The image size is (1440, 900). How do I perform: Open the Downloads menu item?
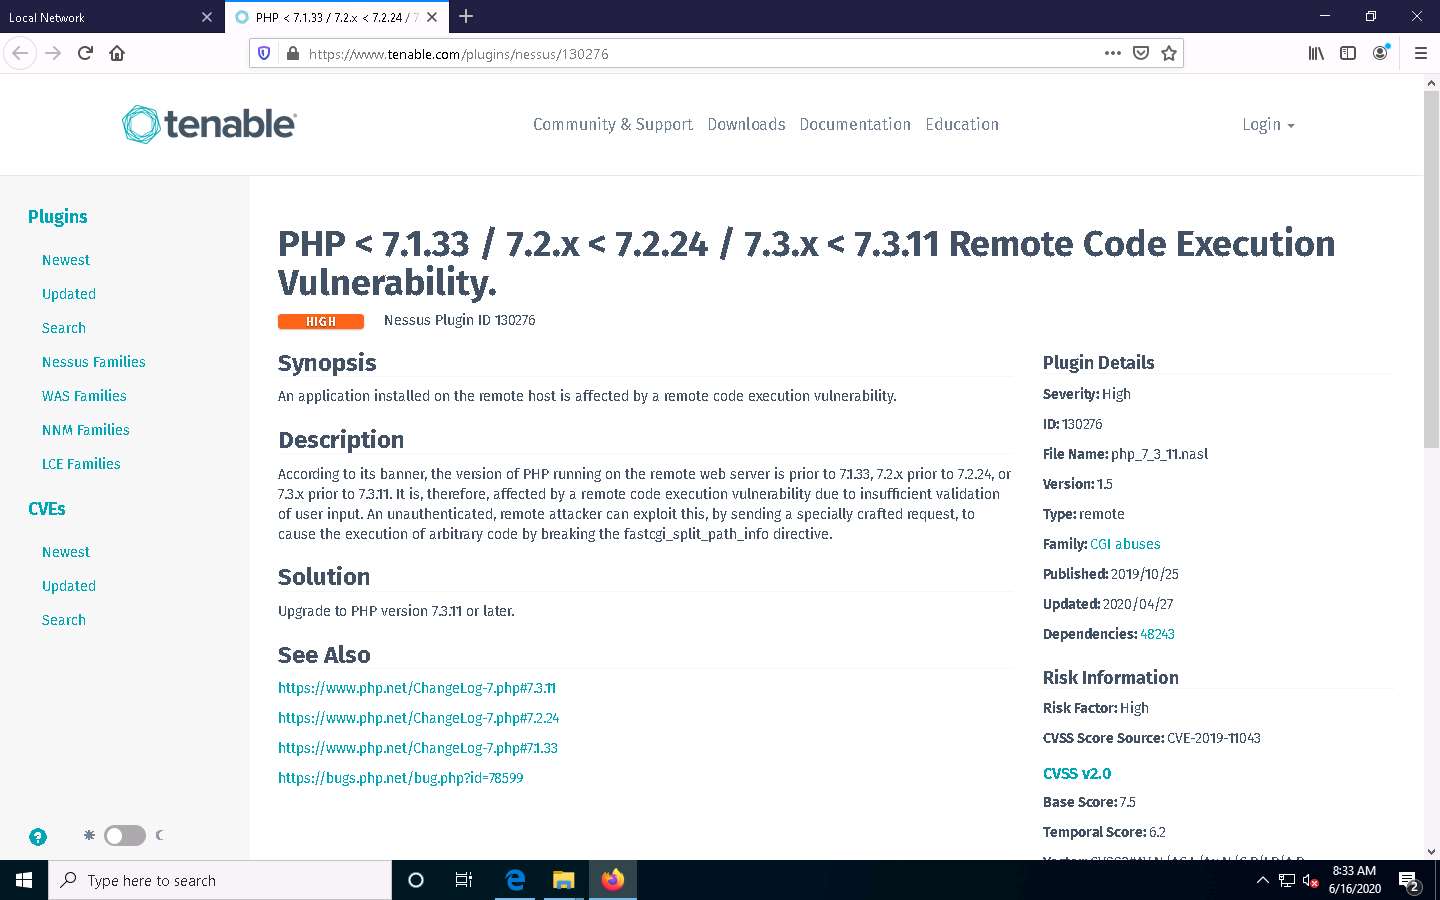746,124
